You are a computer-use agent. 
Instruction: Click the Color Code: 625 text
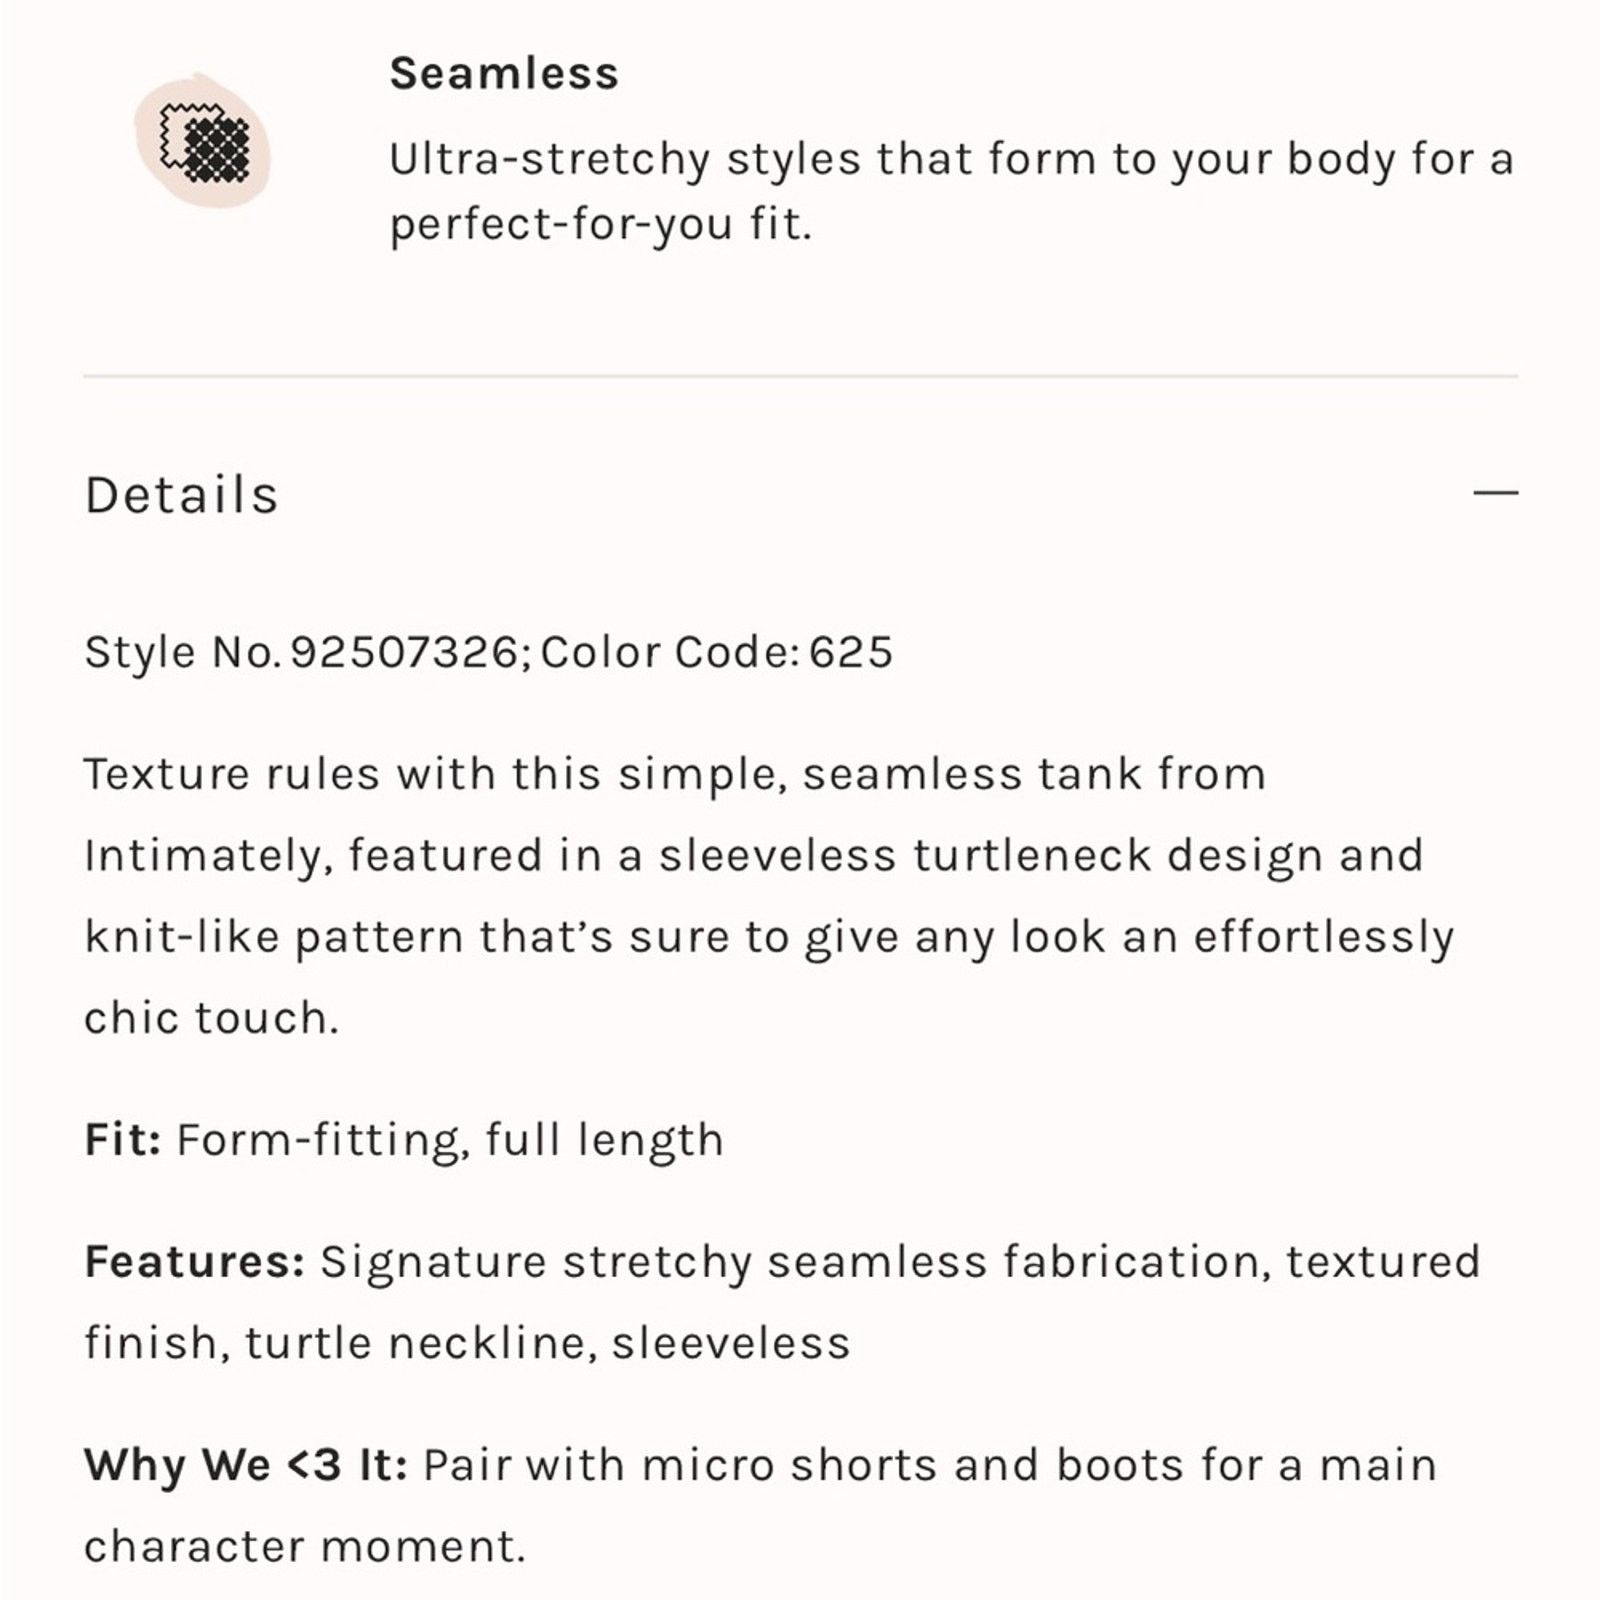[x=716, y=652]
